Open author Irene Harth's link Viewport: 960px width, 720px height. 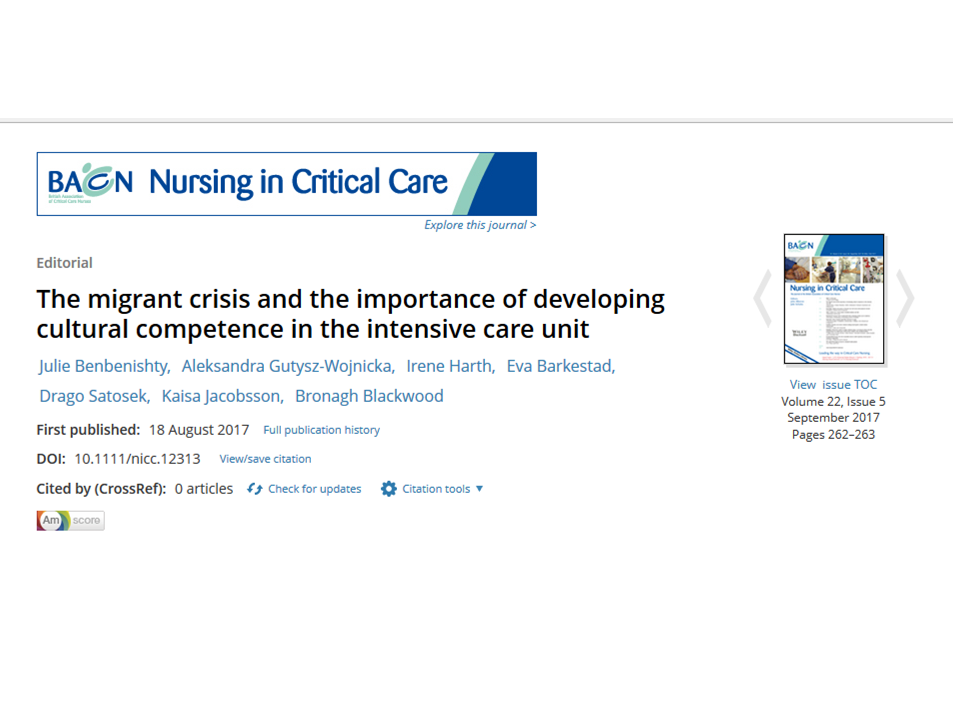click(x=451, y=366)
